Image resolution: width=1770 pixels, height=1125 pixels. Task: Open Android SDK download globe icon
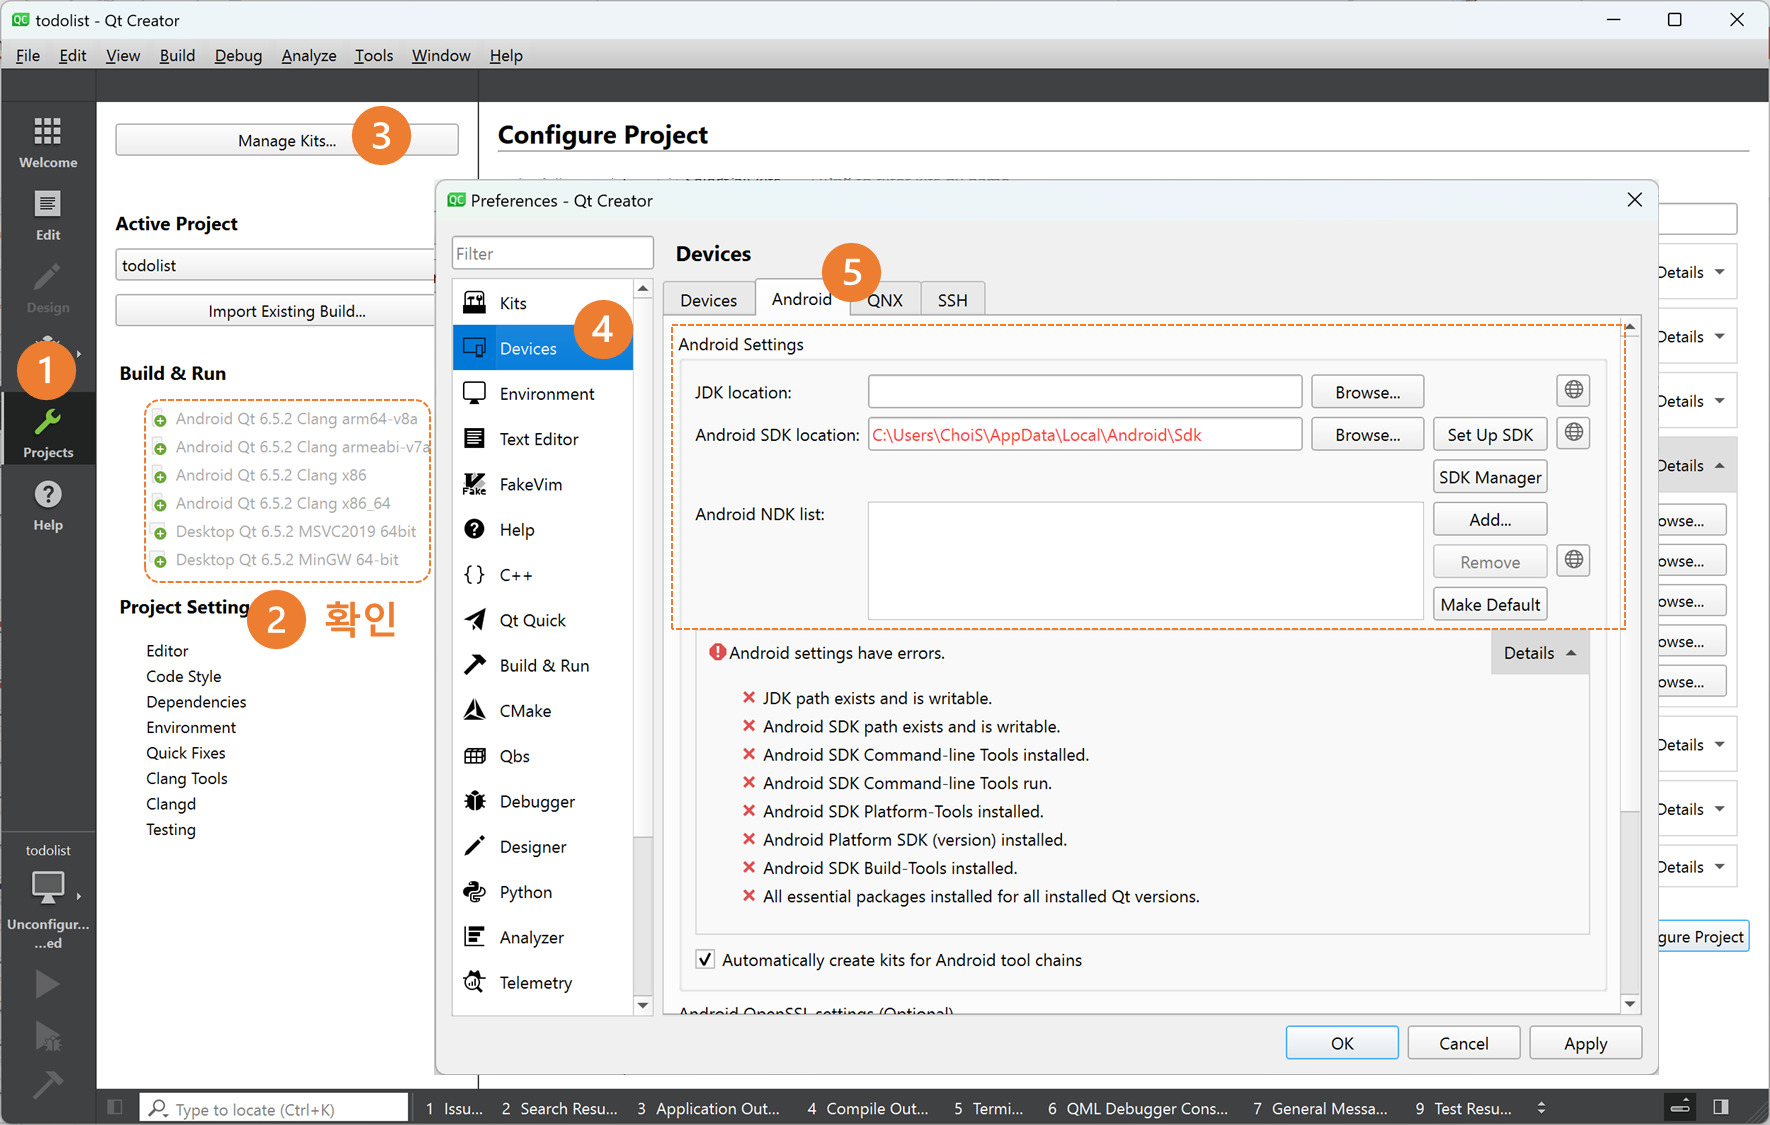[x=1574, y=433]
